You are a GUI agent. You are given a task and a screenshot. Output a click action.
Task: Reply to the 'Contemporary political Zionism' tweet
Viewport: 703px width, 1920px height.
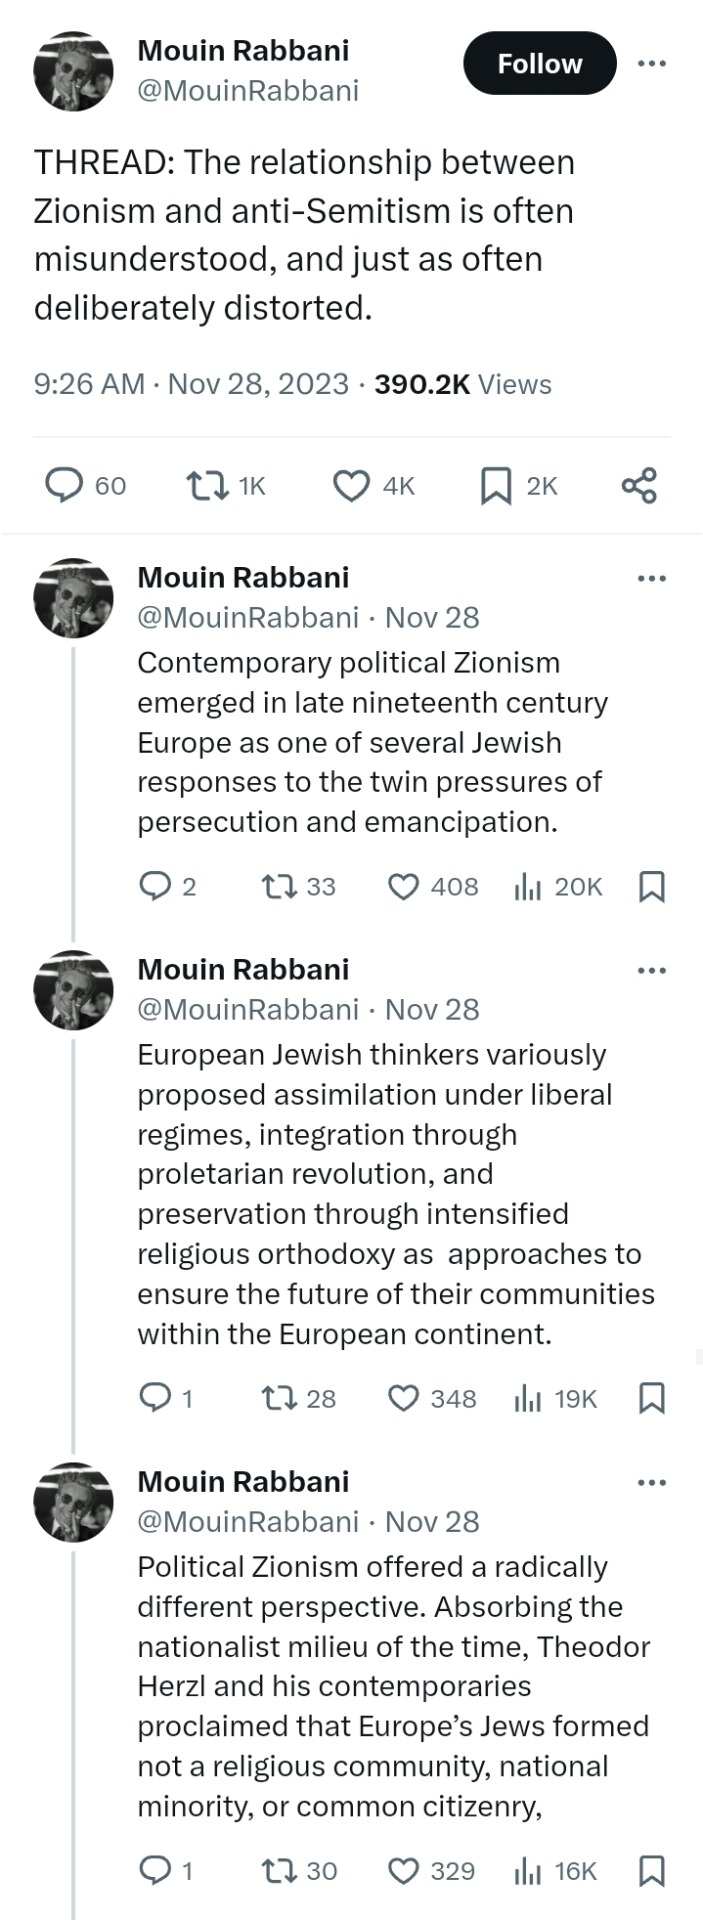click(154, 886)
